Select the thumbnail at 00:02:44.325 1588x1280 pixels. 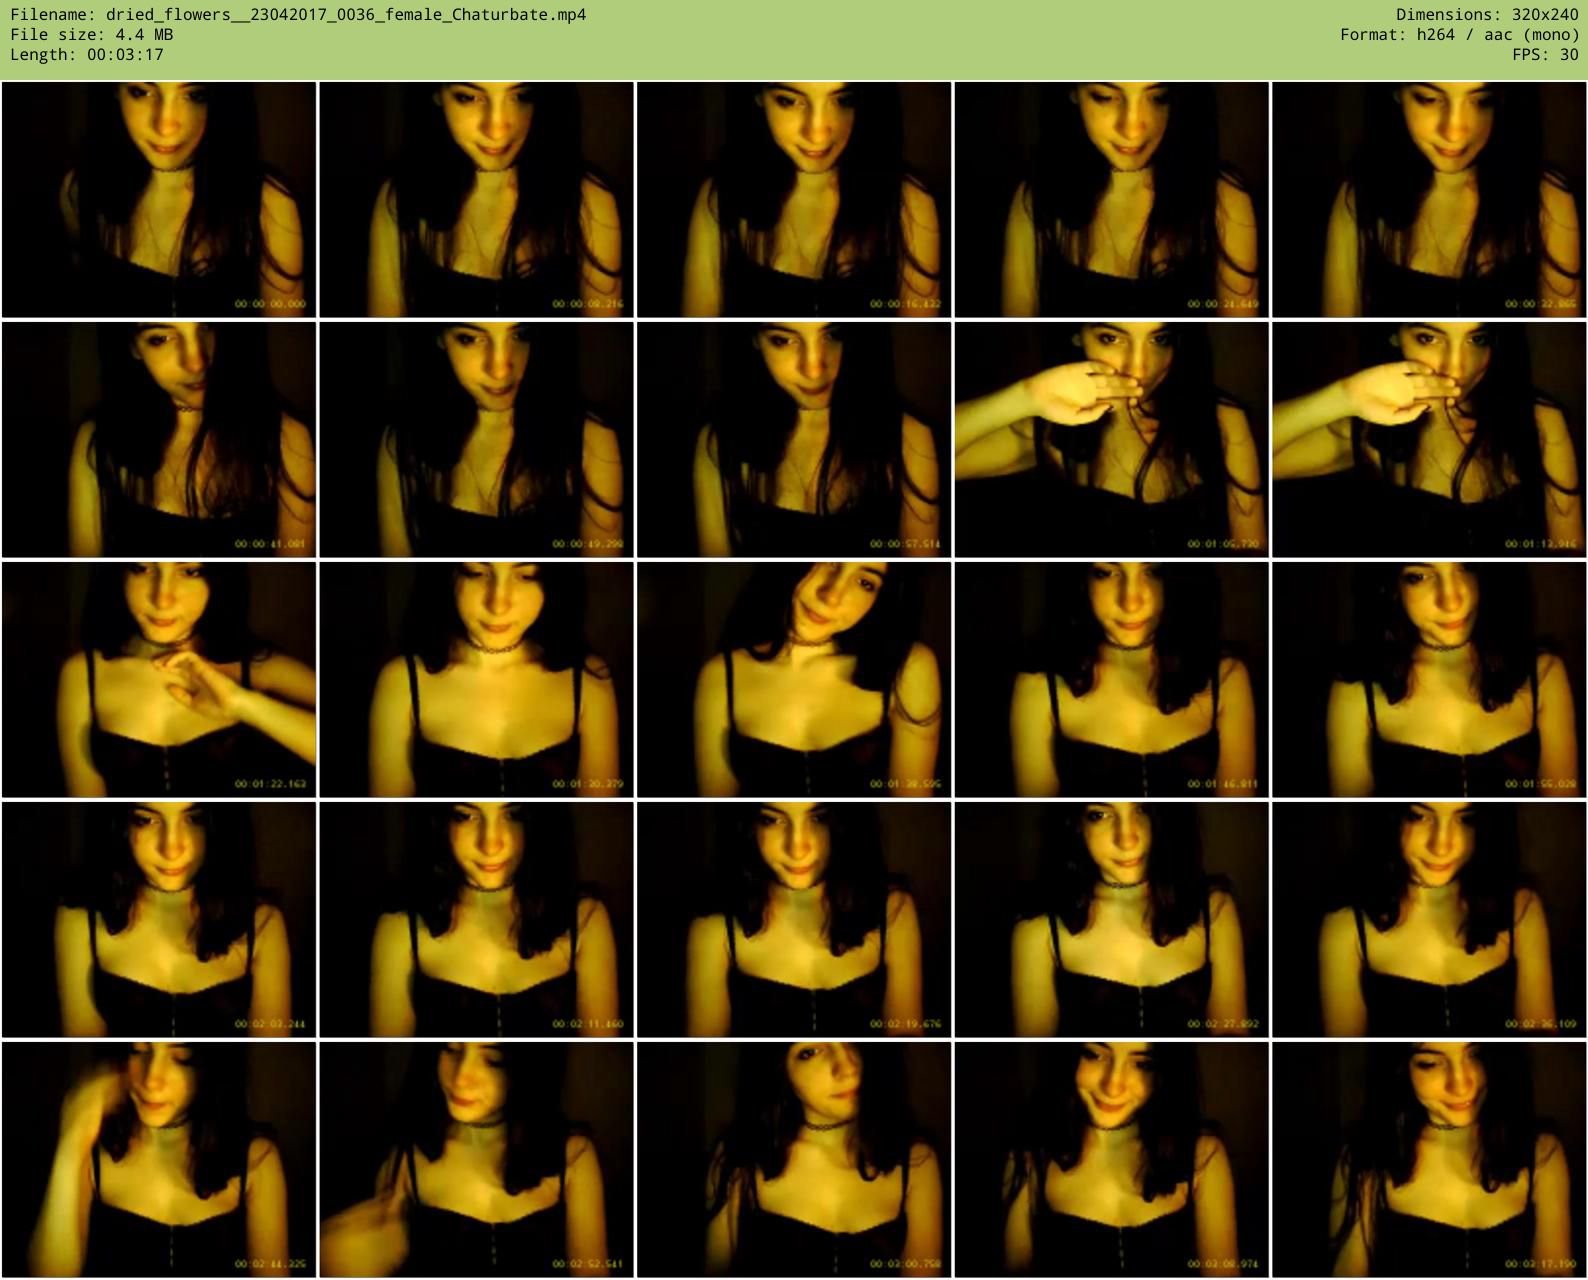[159, 1160]
